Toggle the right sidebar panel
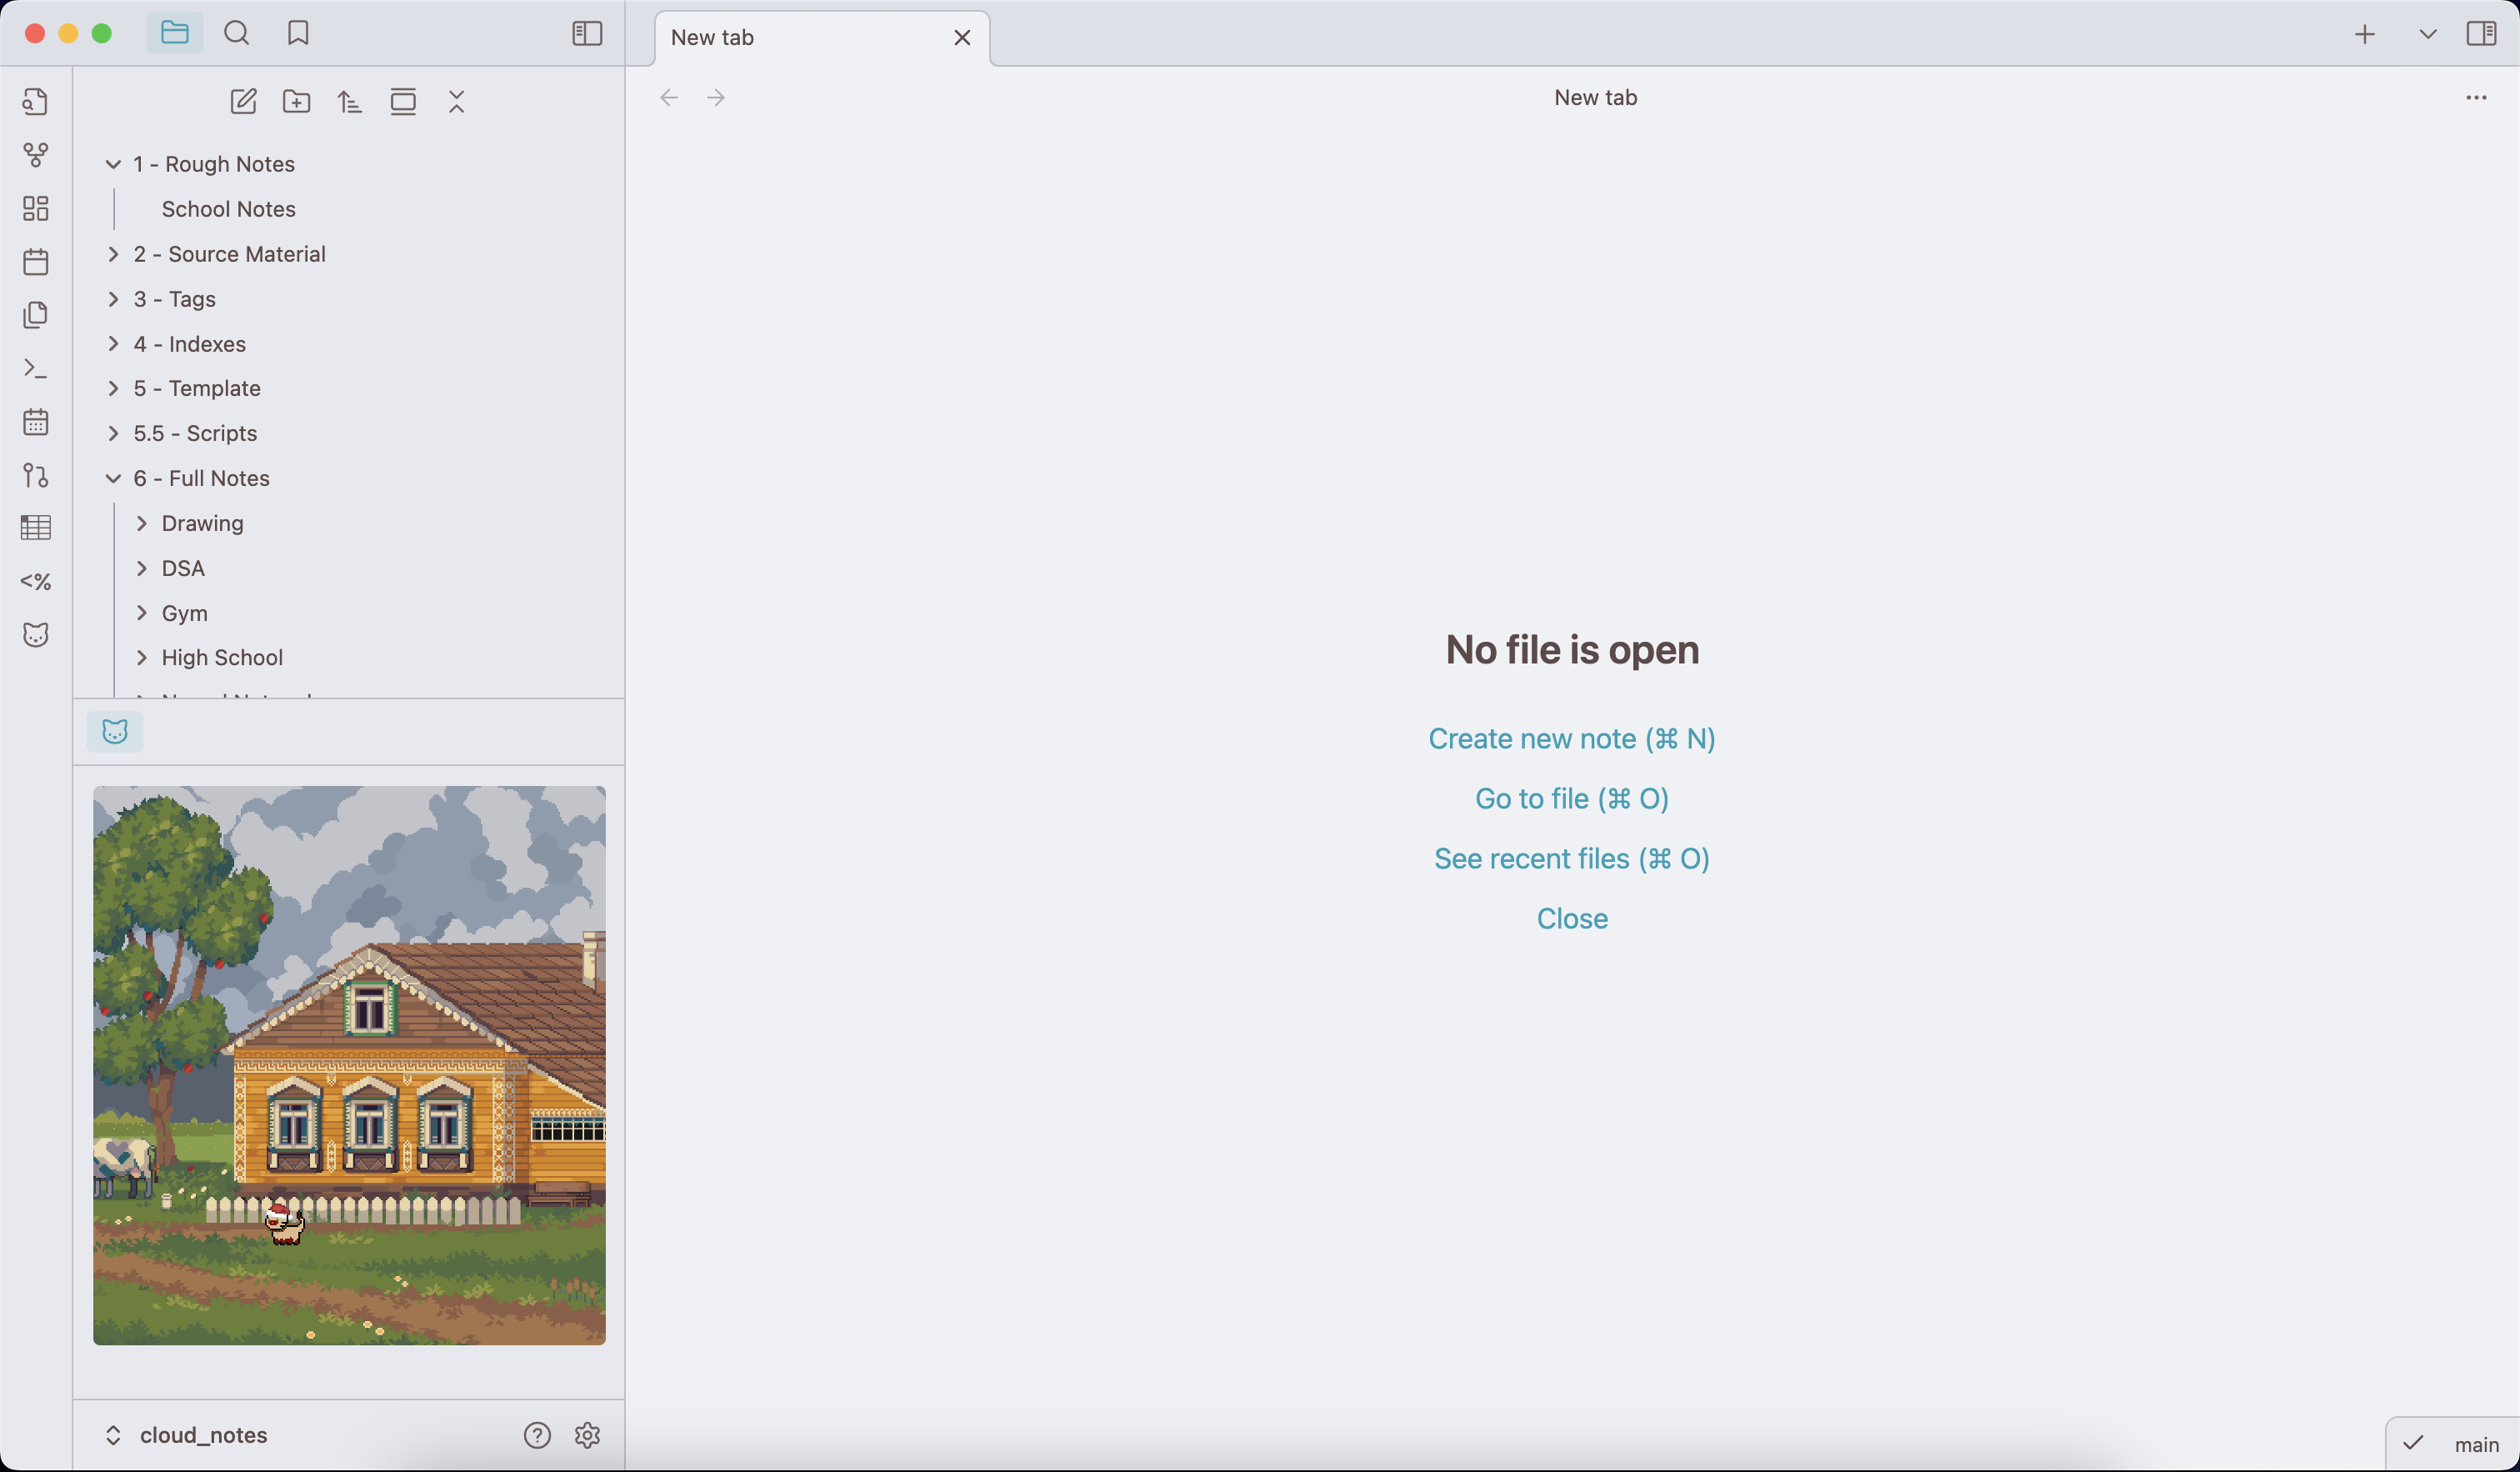The height and width of the screenshot is (1472, 2520). tap(2483, 33)
